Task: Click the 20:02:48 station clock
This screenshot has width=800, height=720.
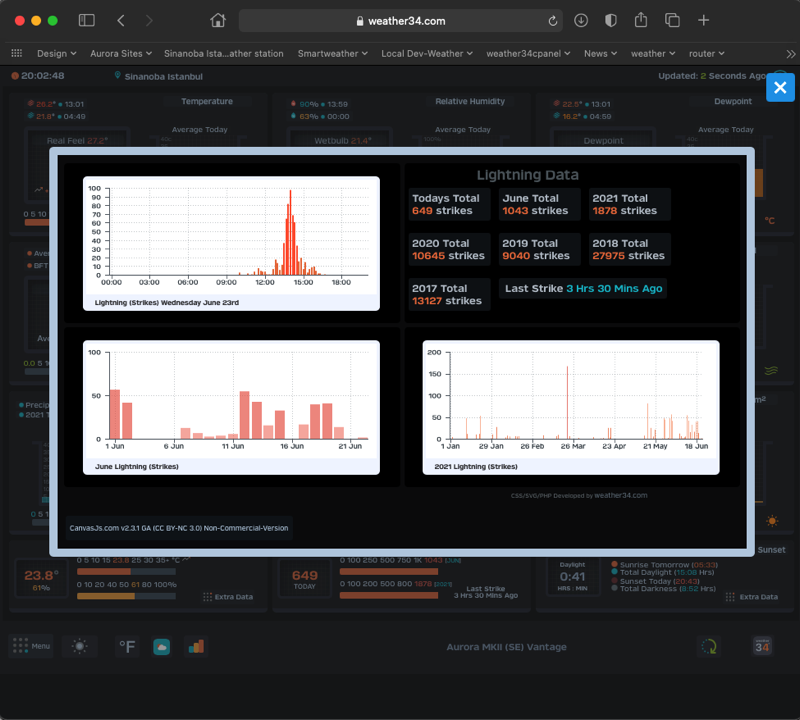Action: tap(43, 76)
